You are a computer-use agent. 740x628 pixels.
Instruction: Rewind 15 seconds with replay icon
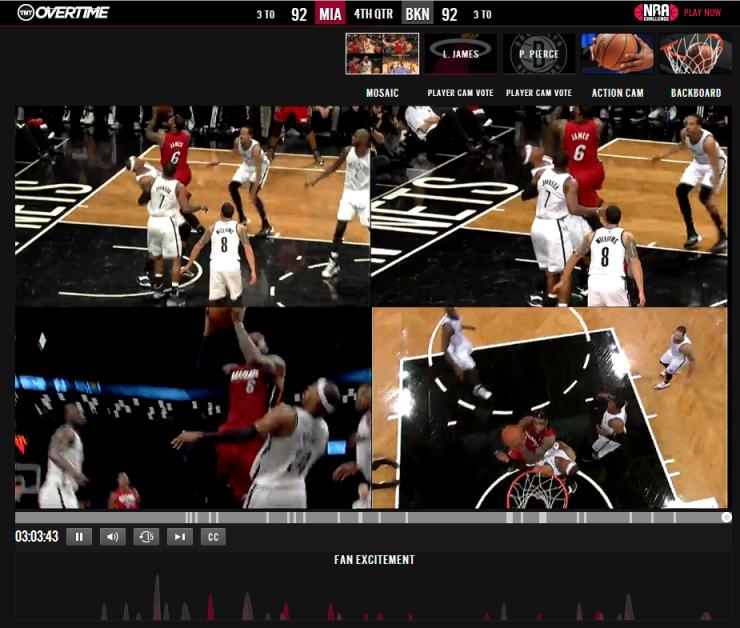click(x=146, y=537)
